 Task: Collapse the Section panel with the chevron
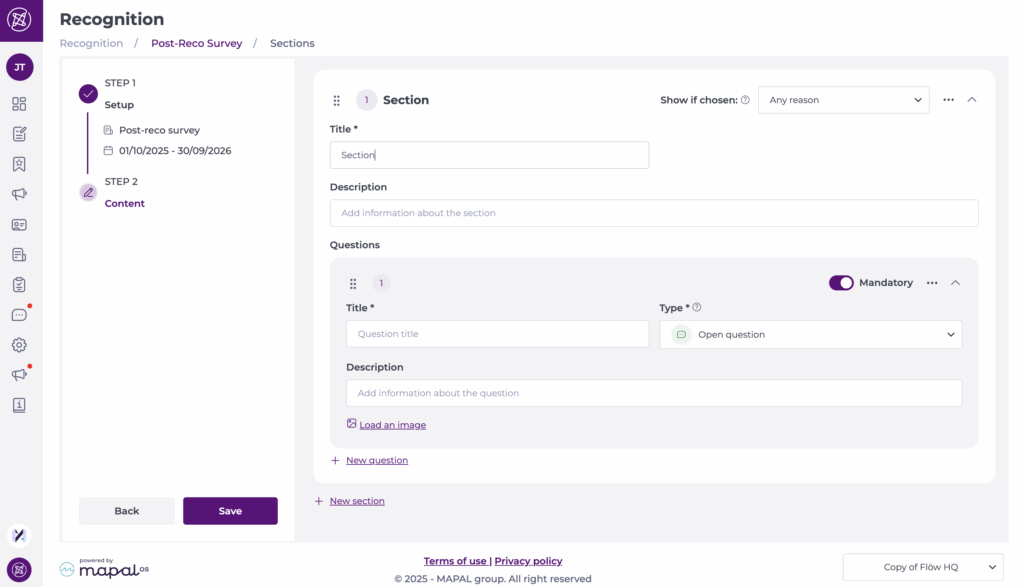[972, 100]
